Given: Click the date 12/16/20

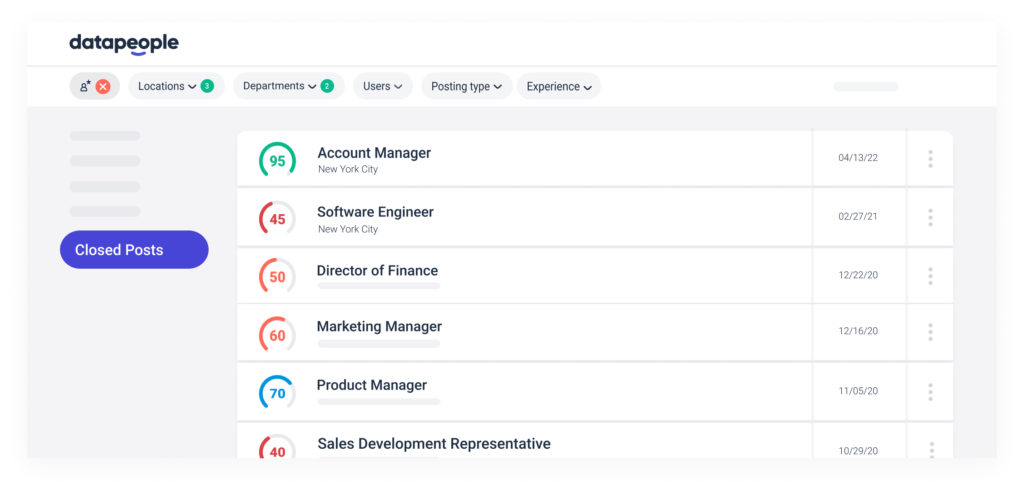Looking at the screenshot, I should click(858, 331).
